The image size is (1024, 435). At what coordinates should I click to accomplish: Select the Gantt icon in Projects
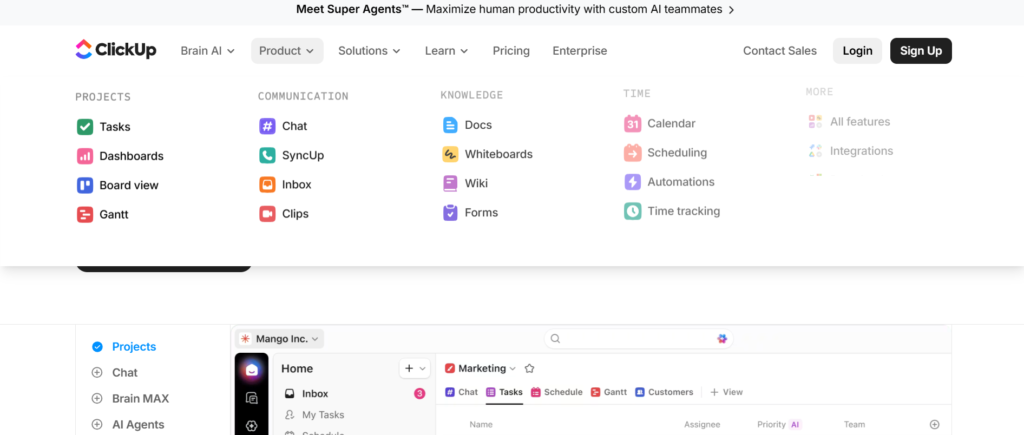[x=85, y=214]
